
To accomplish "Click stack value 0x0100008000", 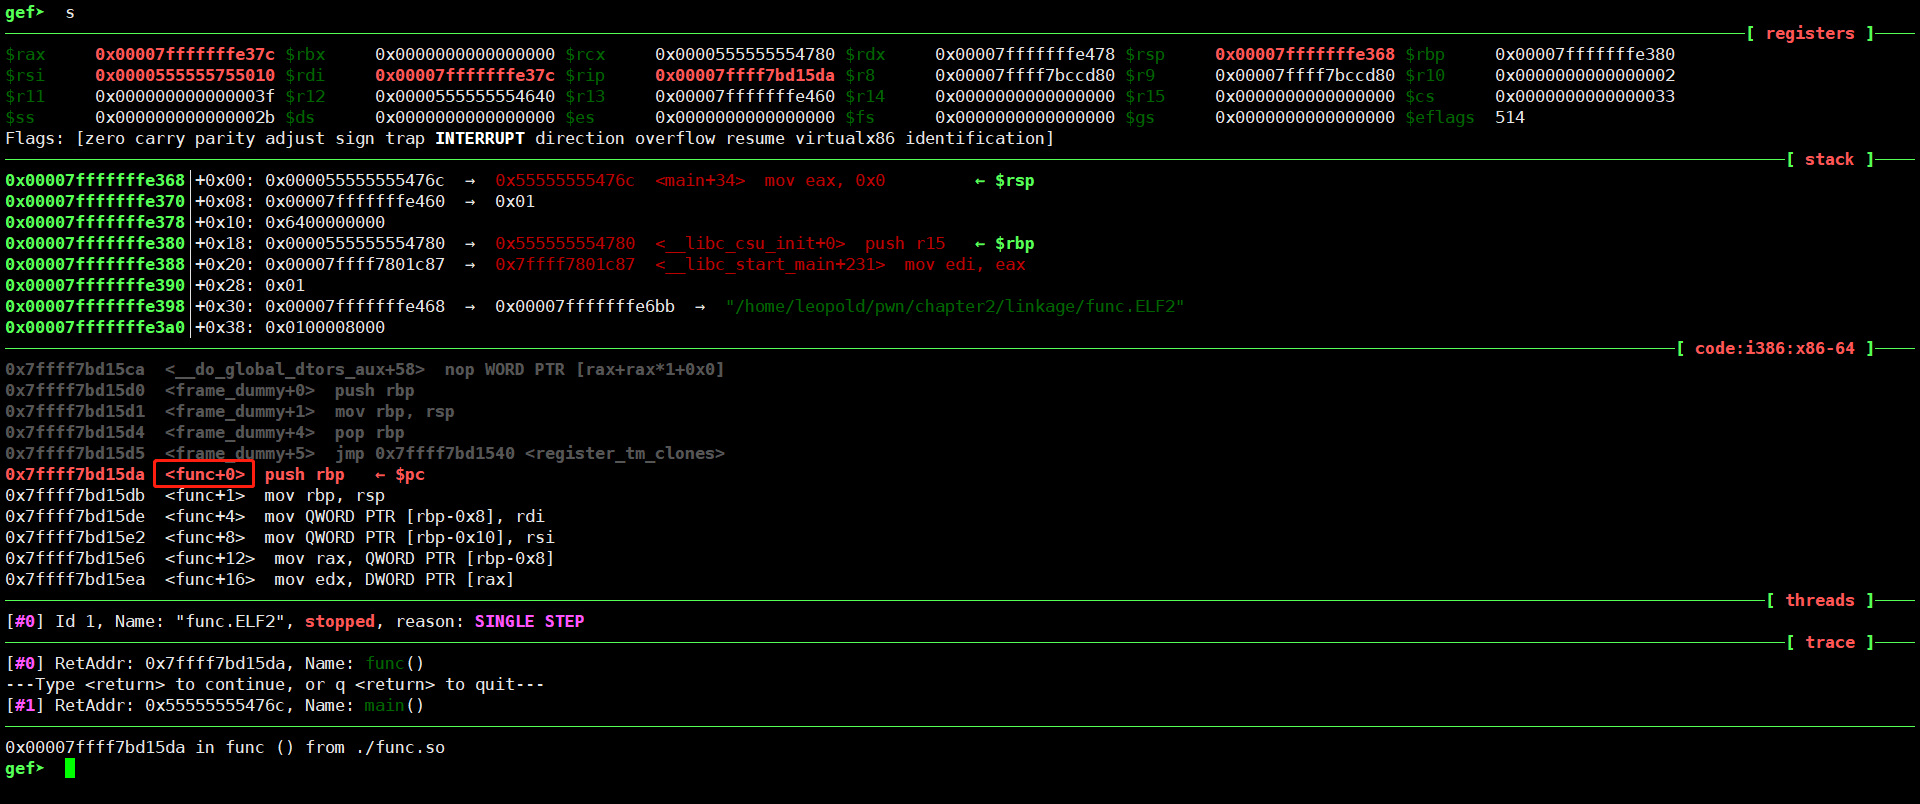I will tap(325, 327).
